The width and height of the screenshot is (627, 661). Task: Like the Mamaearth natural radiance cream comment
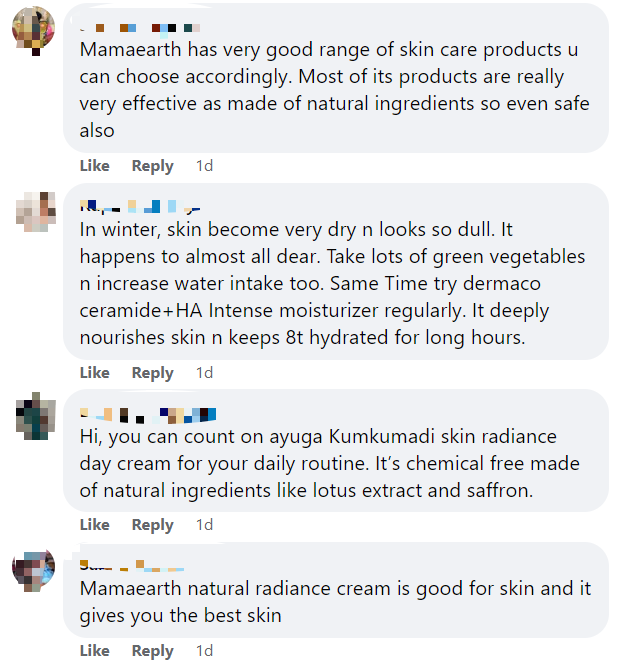[94, 650]
